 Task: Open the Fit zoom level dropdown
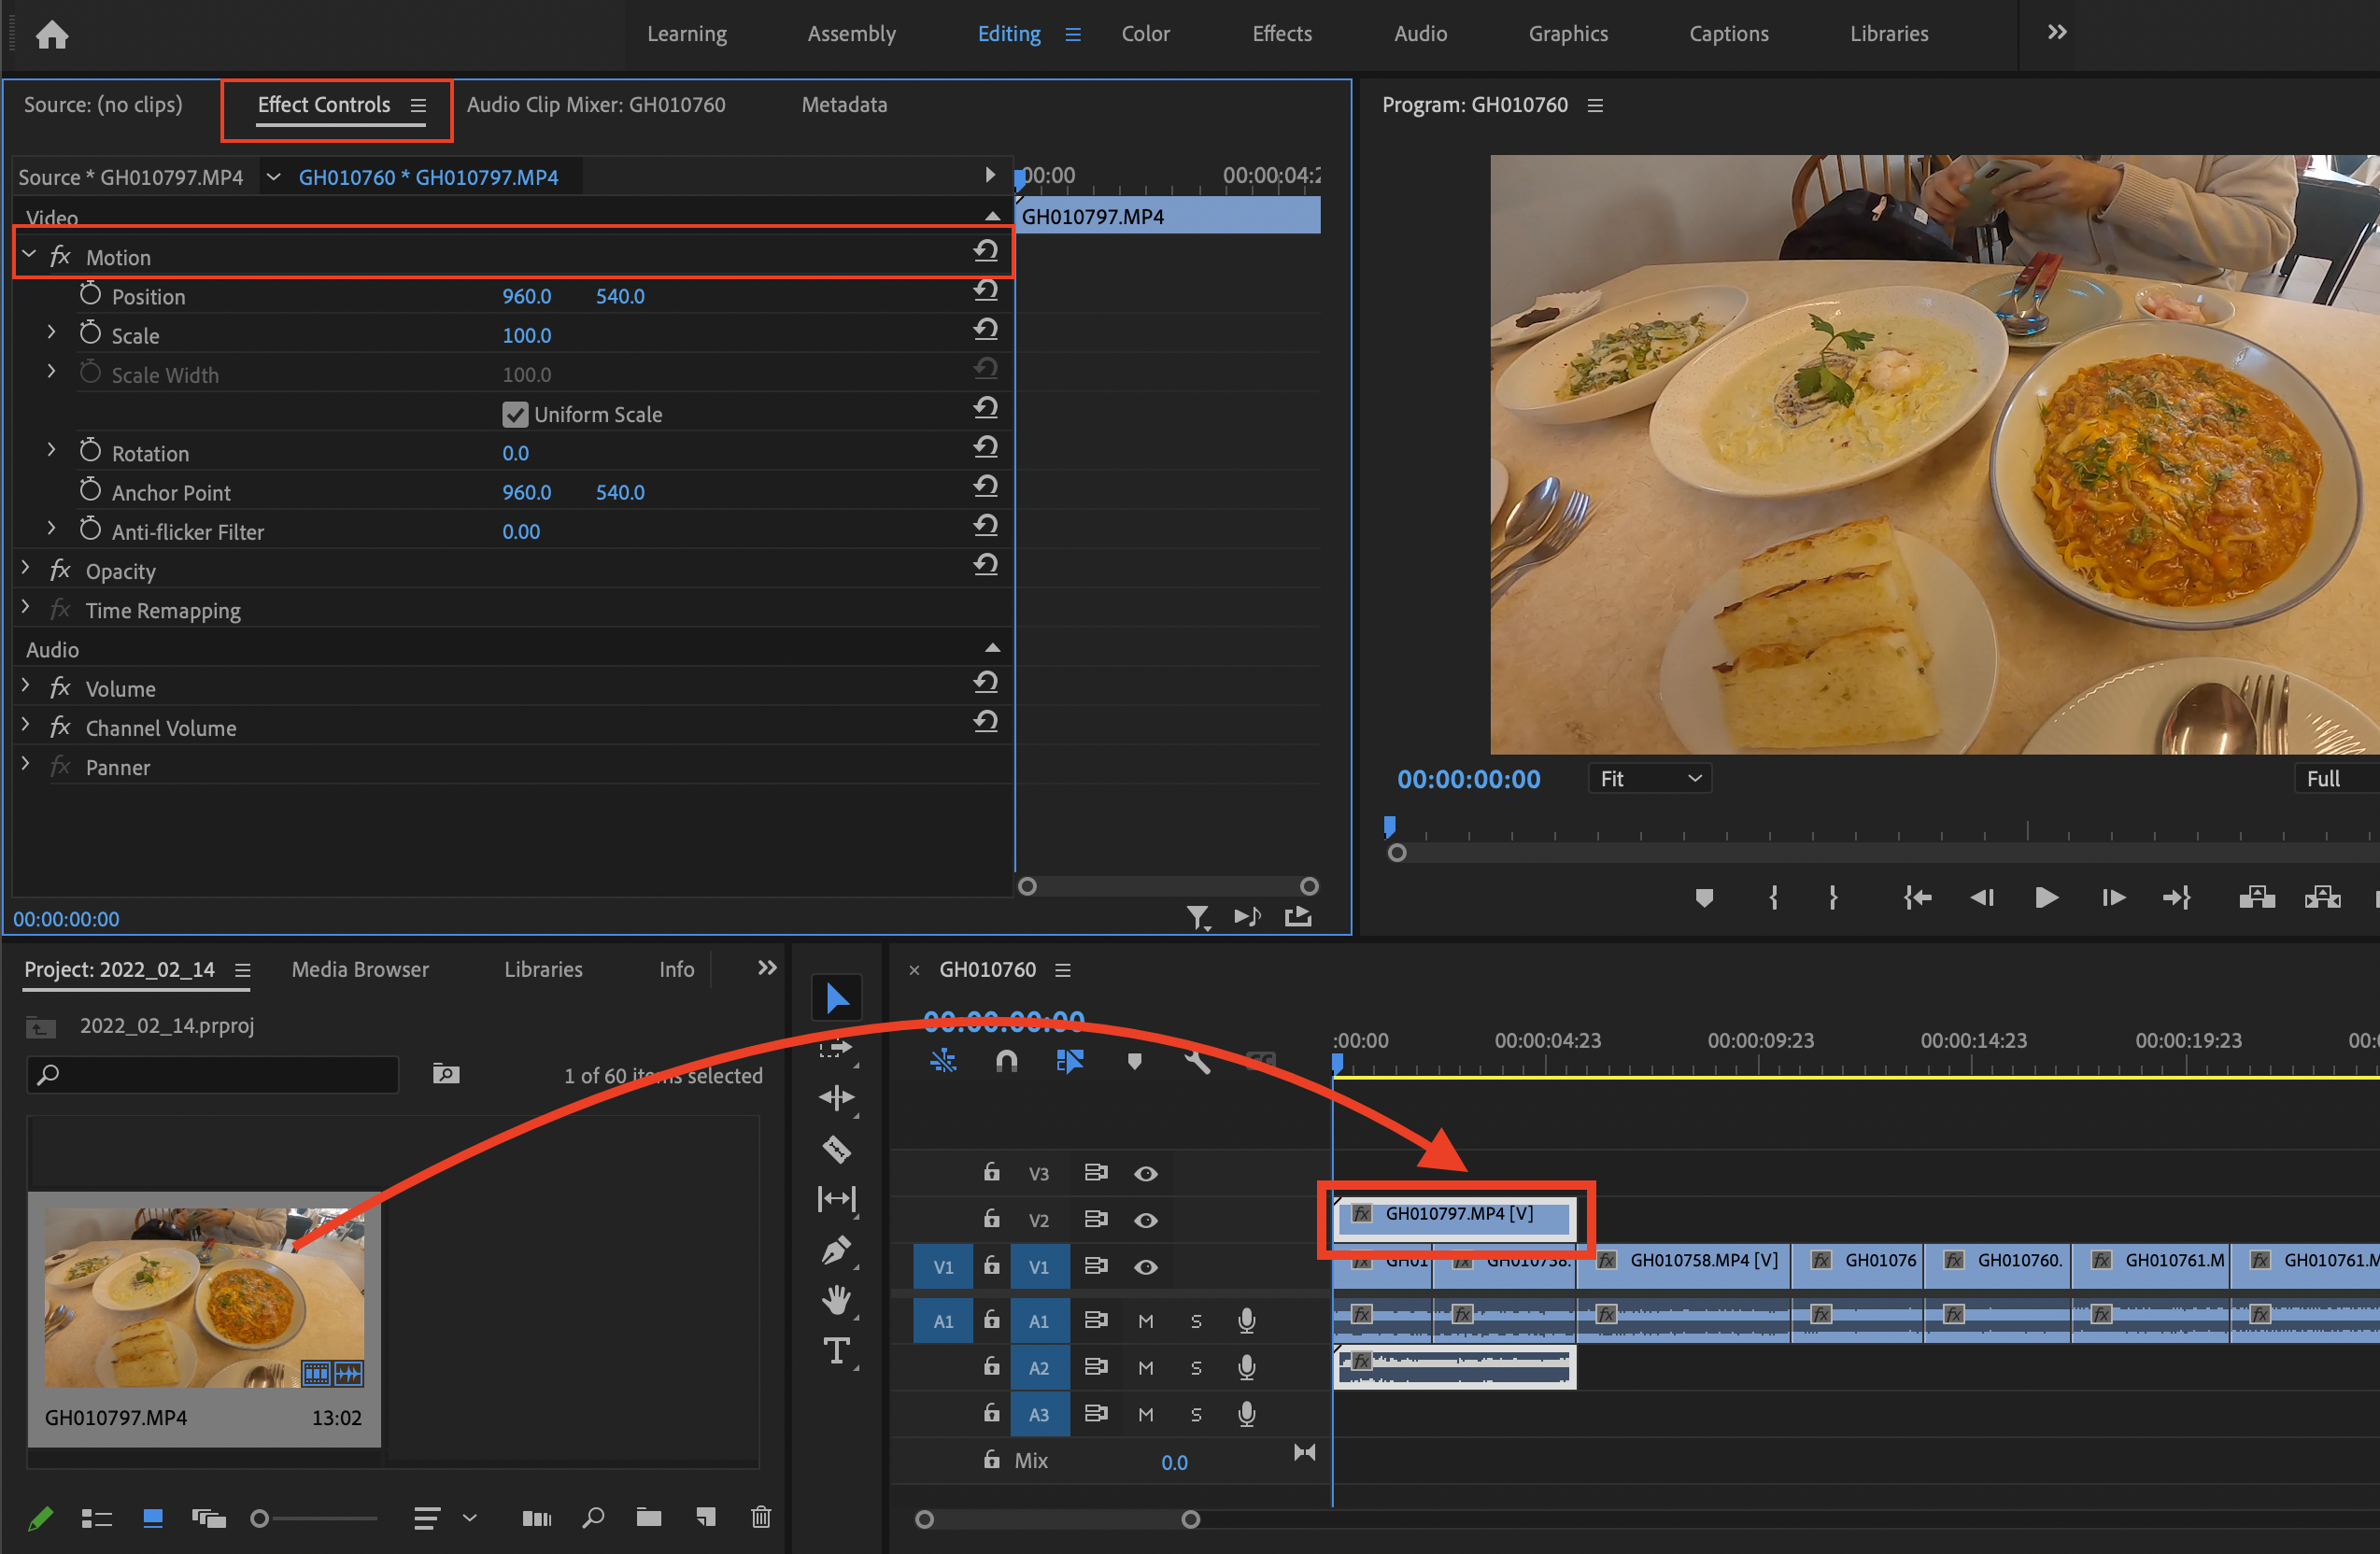point(1649,778)
